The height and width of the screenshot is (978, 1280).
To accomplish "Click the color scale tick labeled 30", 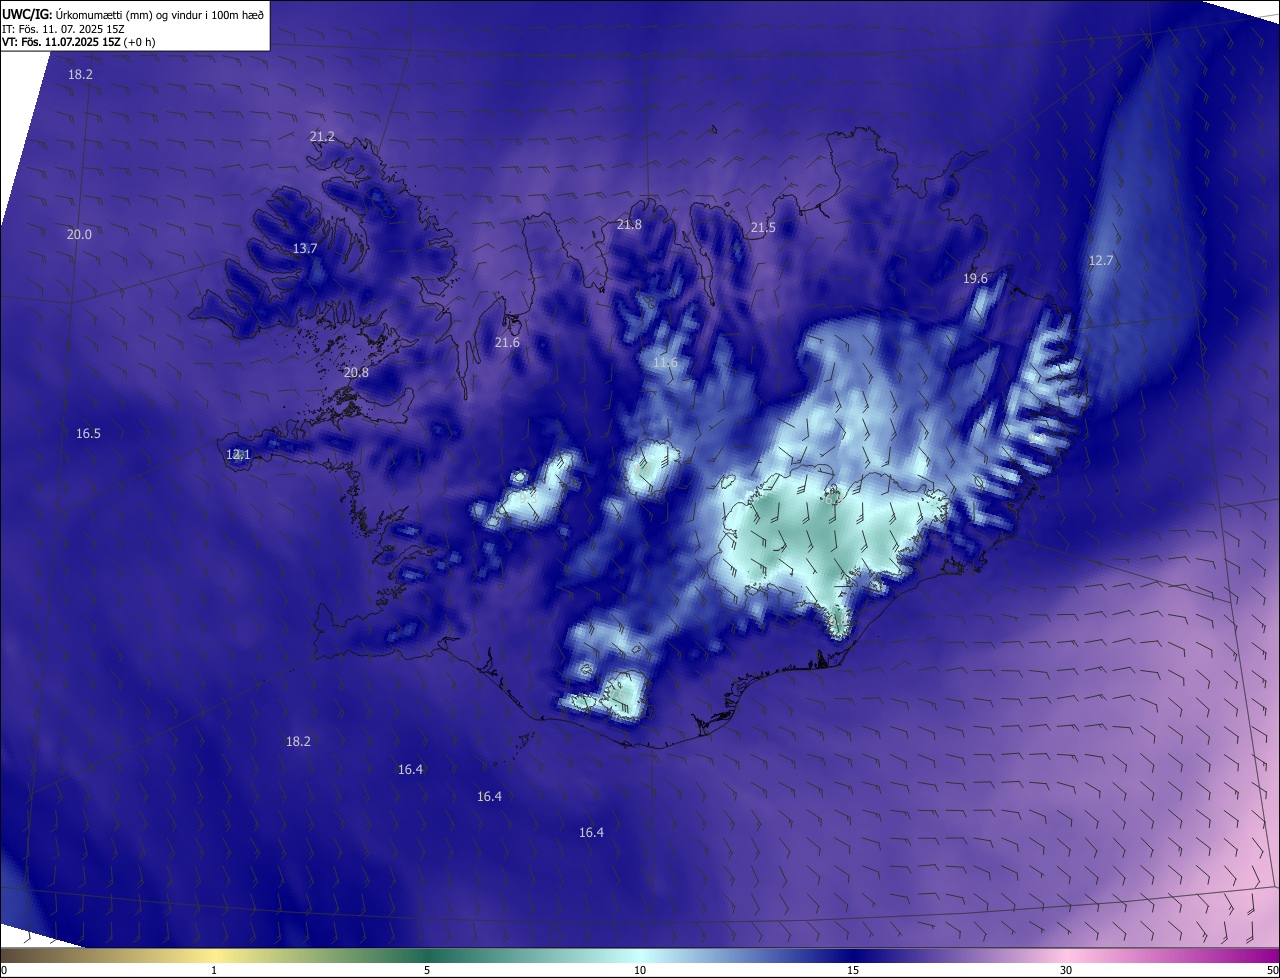I will [x=1066, y=970].
